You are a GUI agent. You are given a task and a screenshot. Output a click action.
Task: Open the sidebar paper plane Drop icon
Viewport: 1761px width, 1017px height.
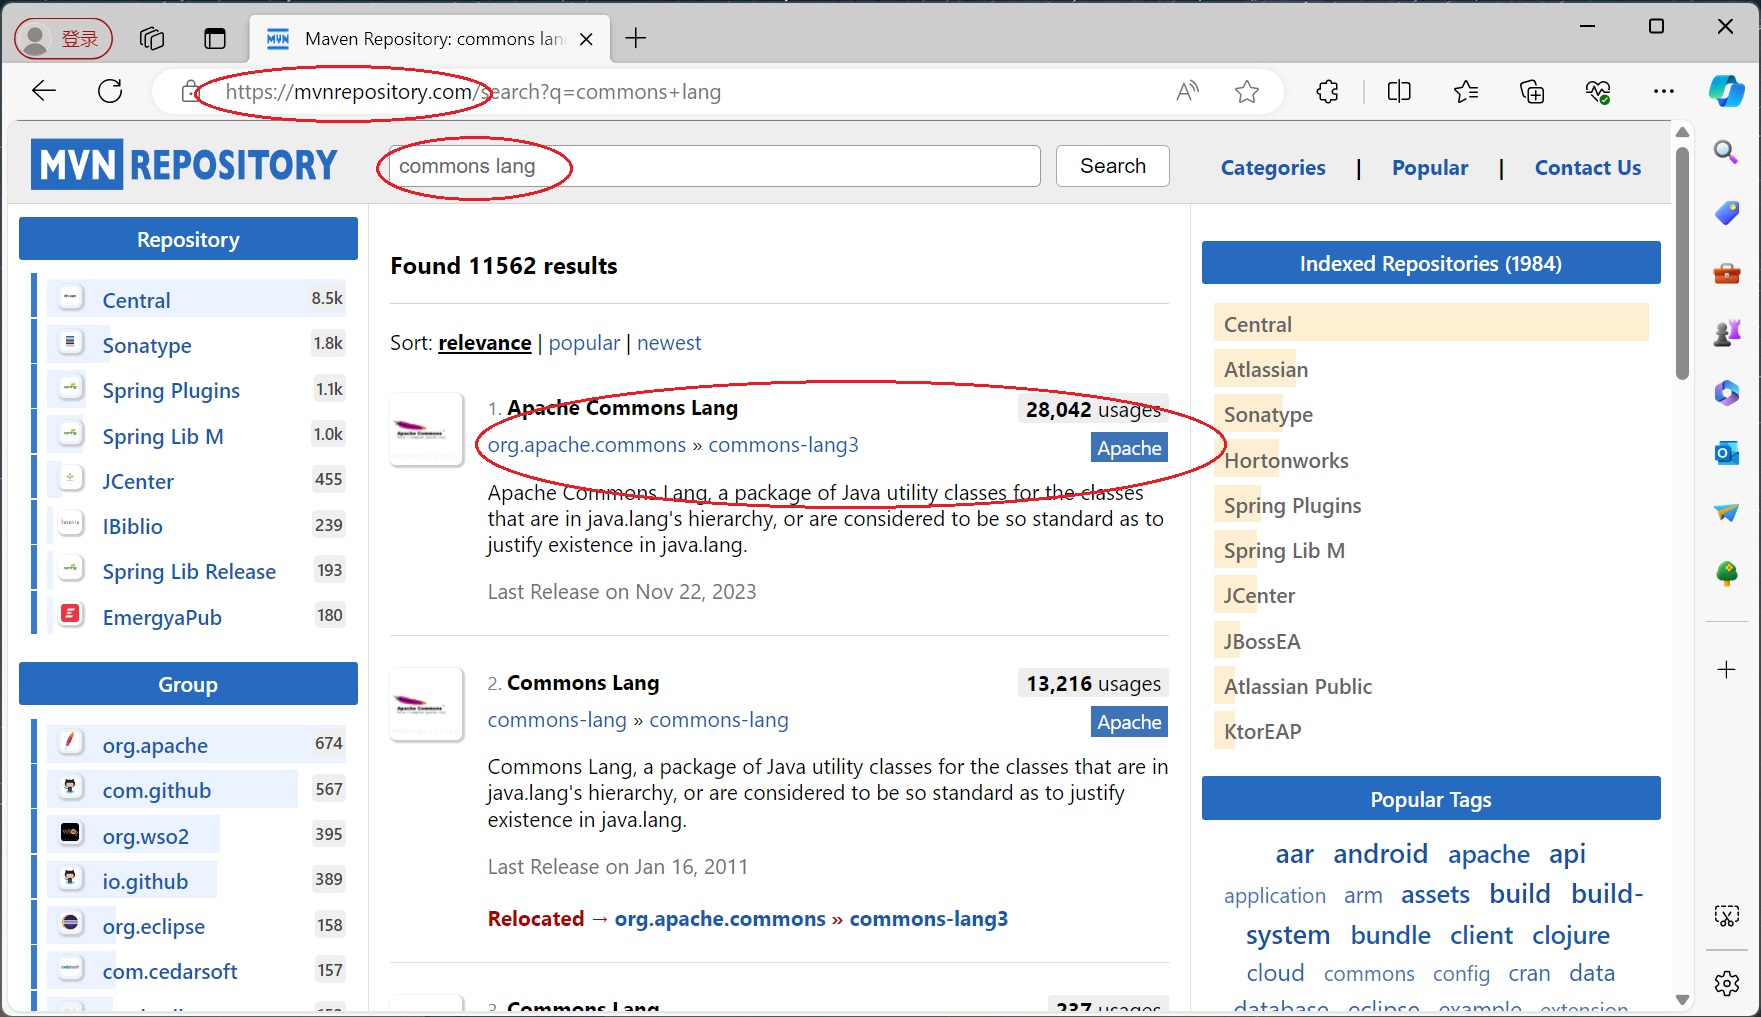click(x=1726, y=513)
